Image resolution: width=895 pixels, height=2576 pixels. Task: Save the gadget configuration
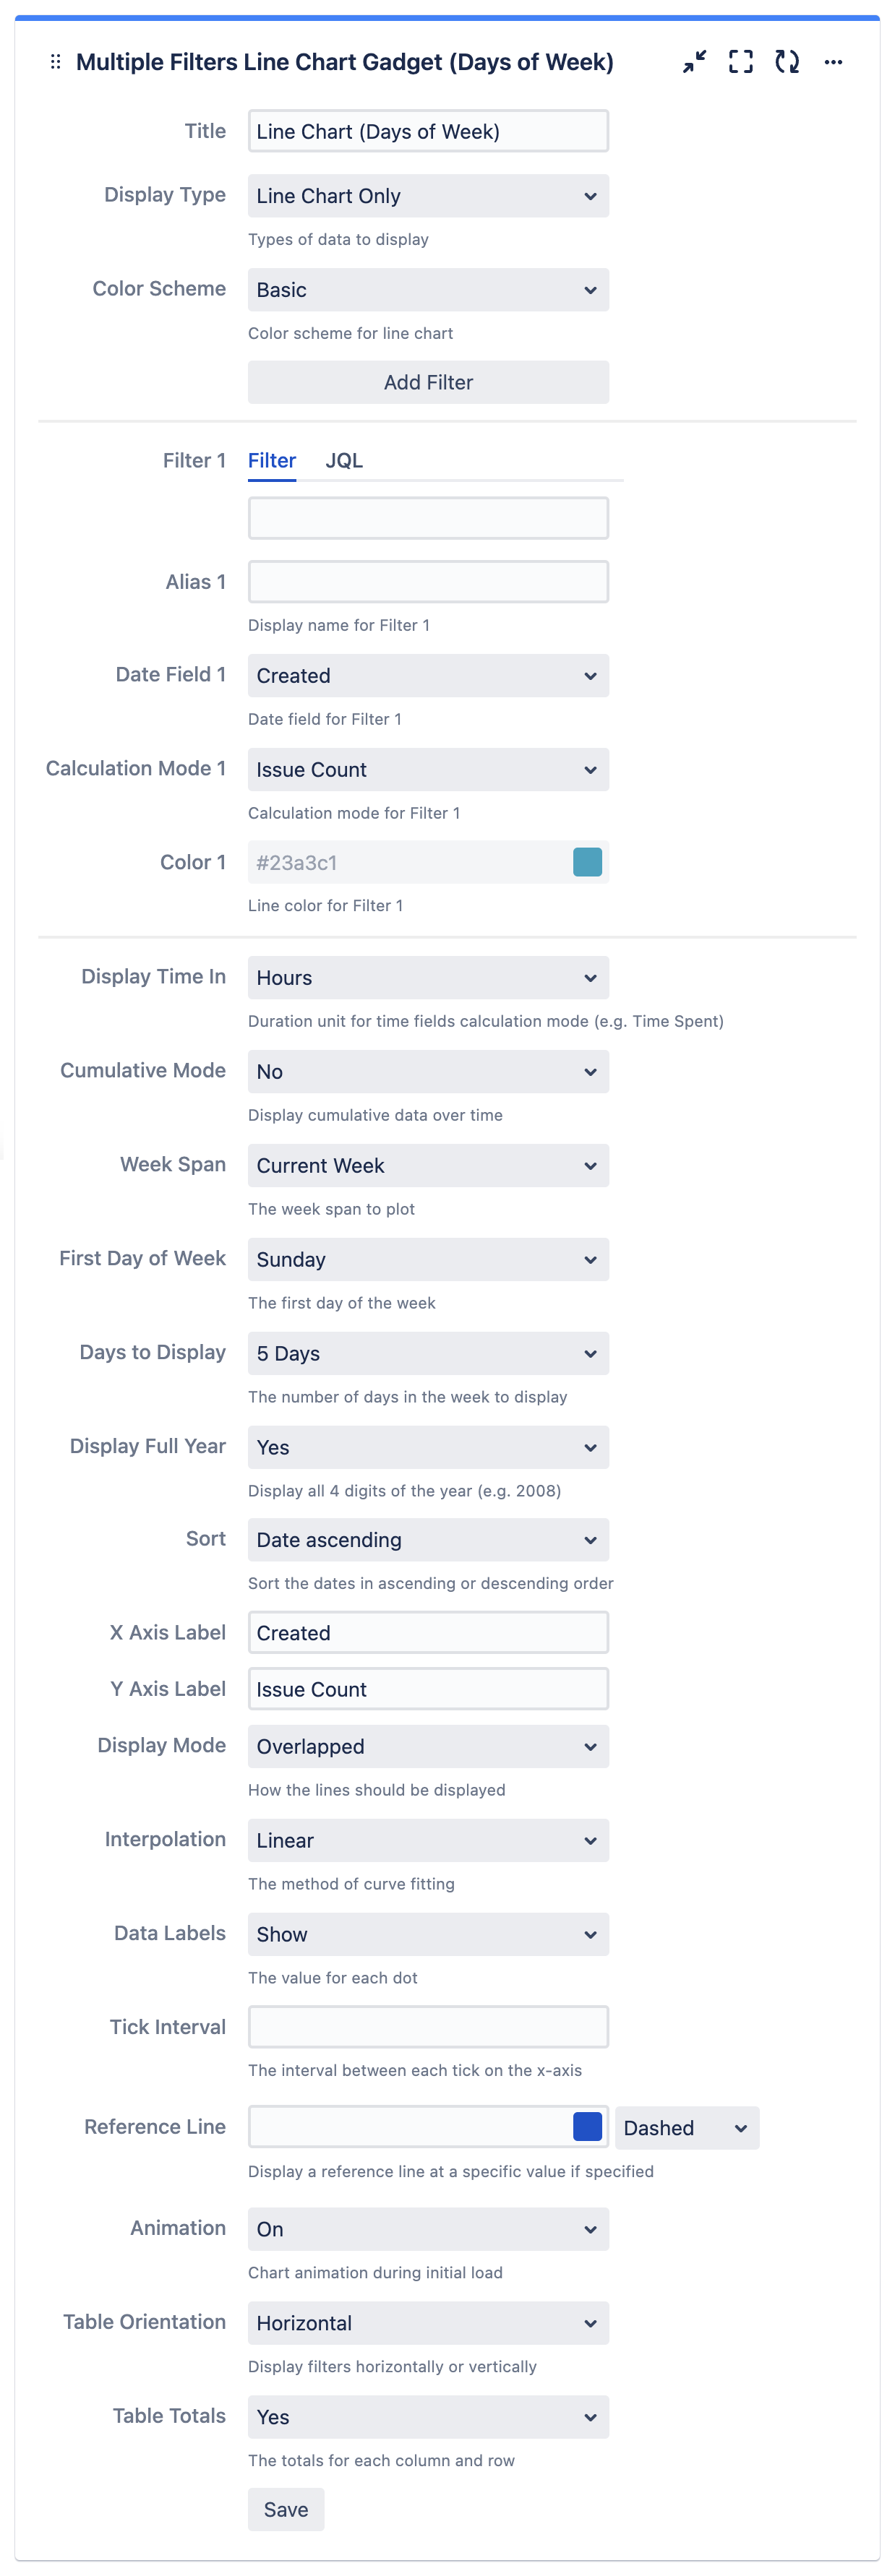[x=286, y=2509]
